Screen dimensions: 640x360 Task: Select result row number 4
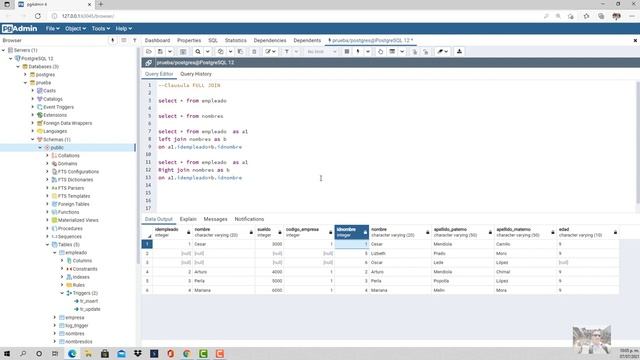click(147, 272)
